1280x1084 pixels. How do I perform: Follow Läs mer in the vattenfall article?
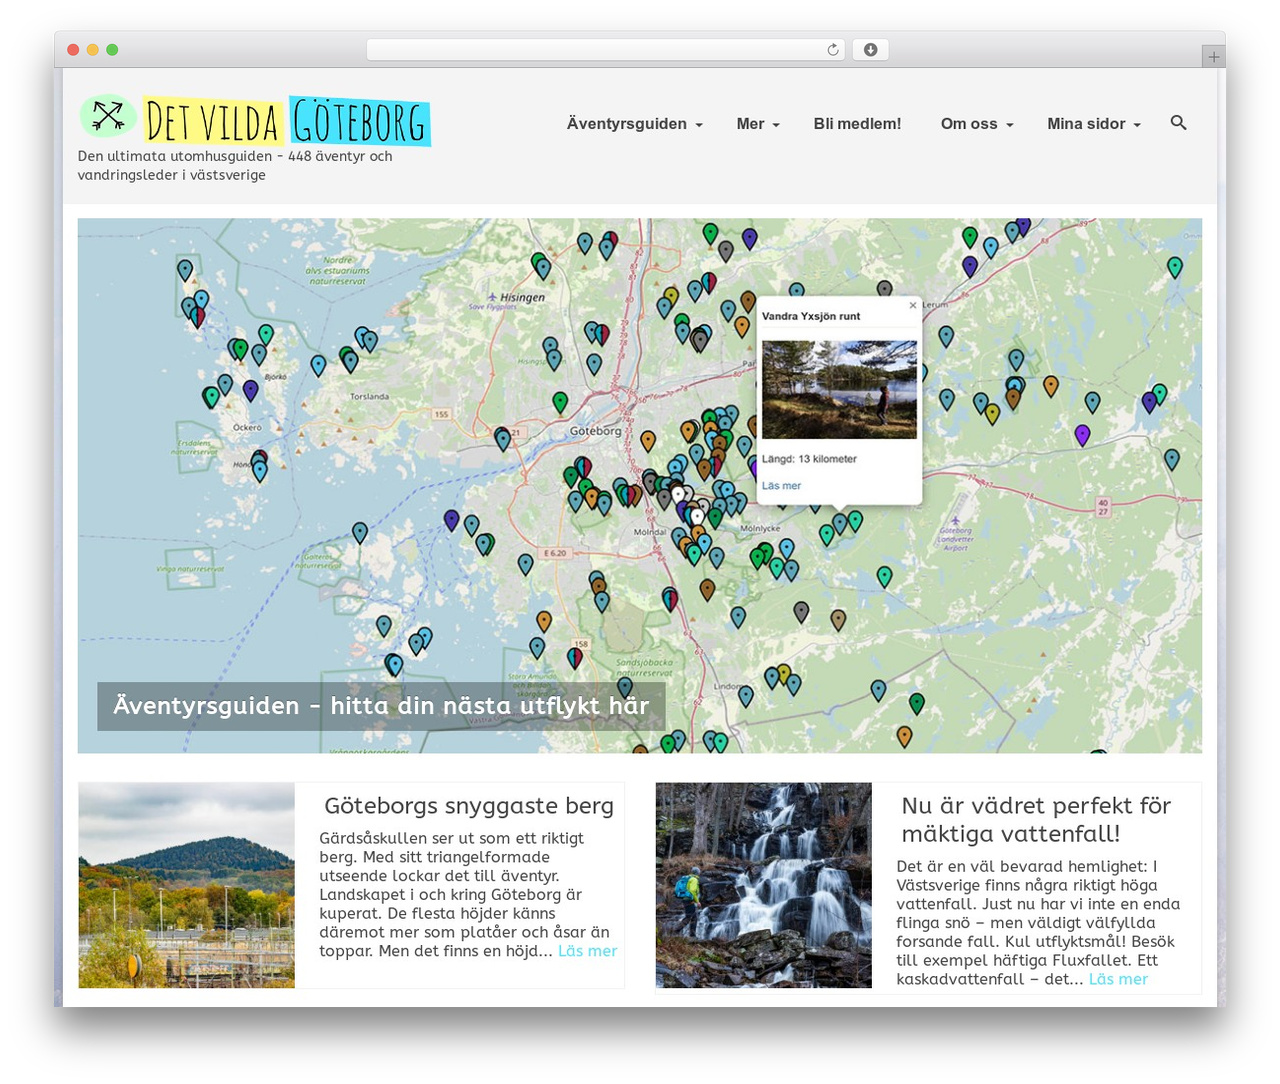tap(1118, 979)
